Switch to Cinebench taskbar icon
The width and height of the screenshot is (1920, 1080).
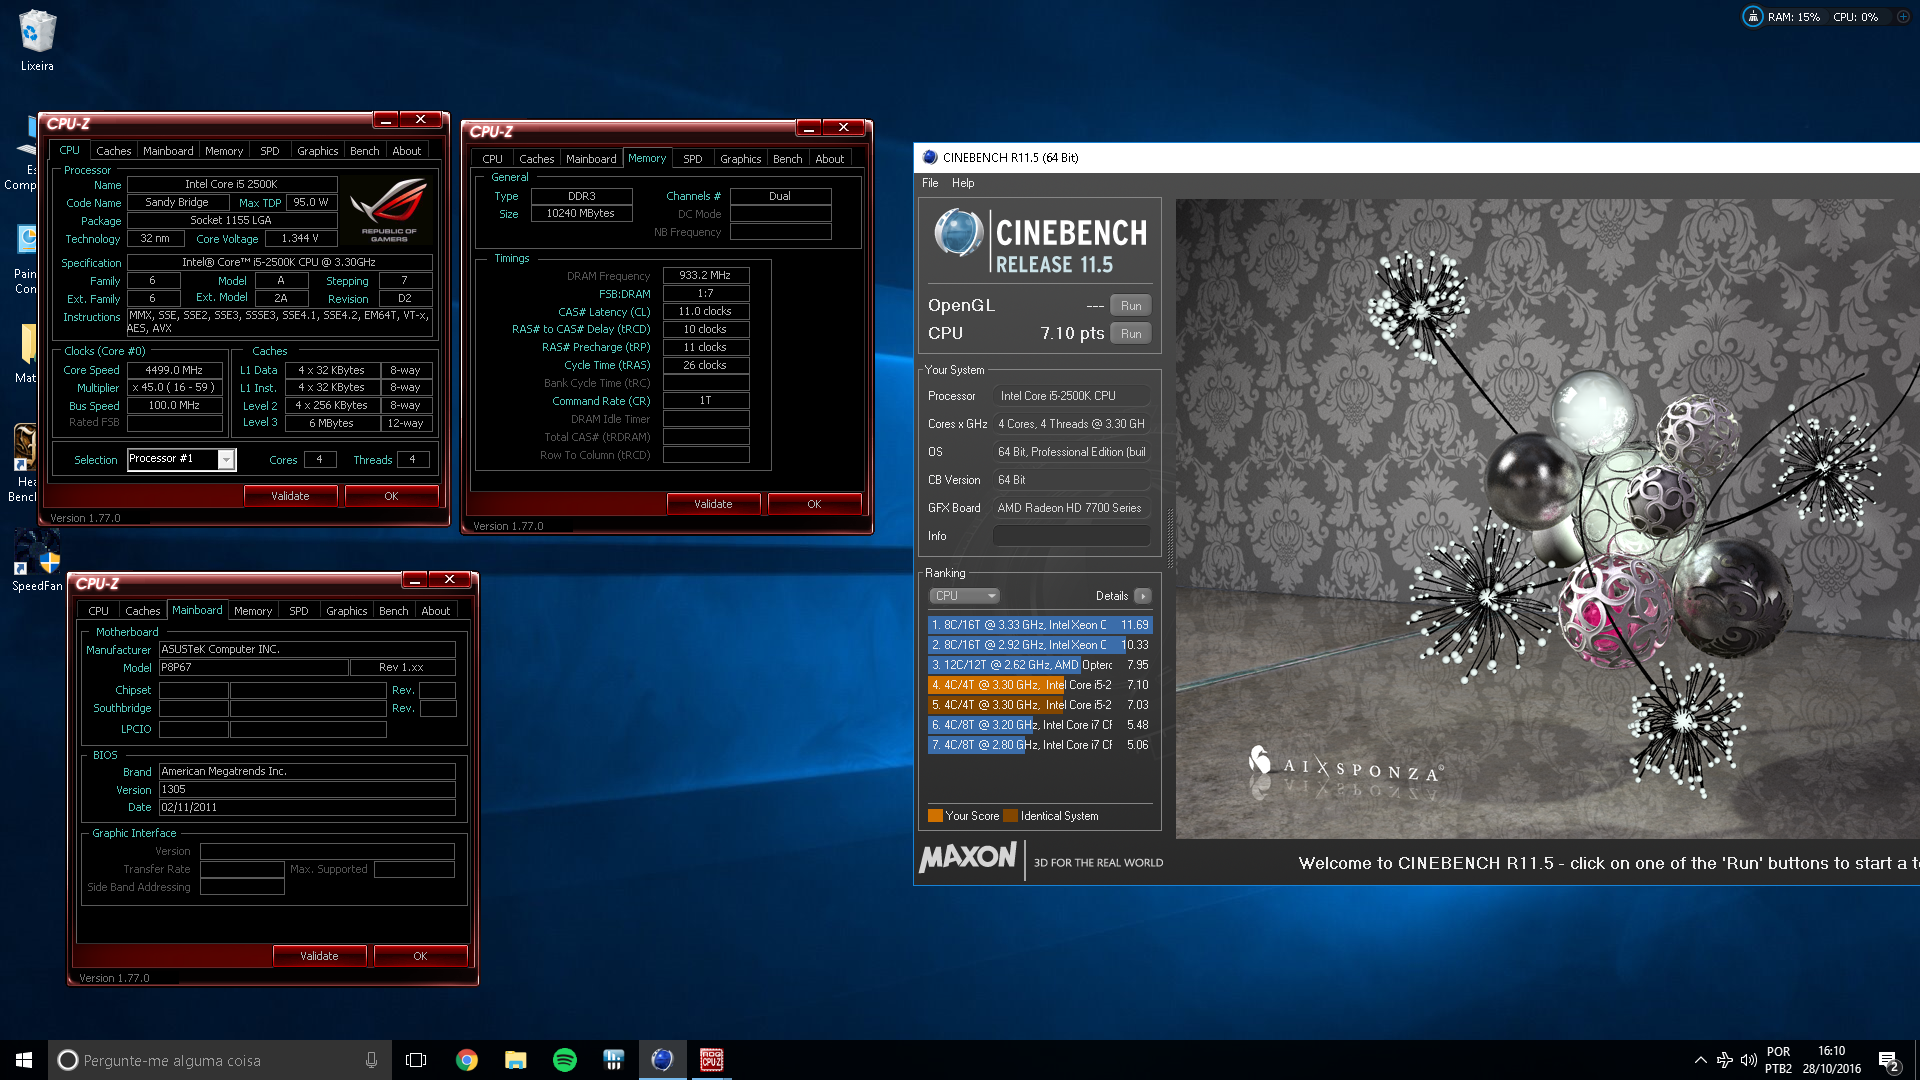pos(662,1060)
